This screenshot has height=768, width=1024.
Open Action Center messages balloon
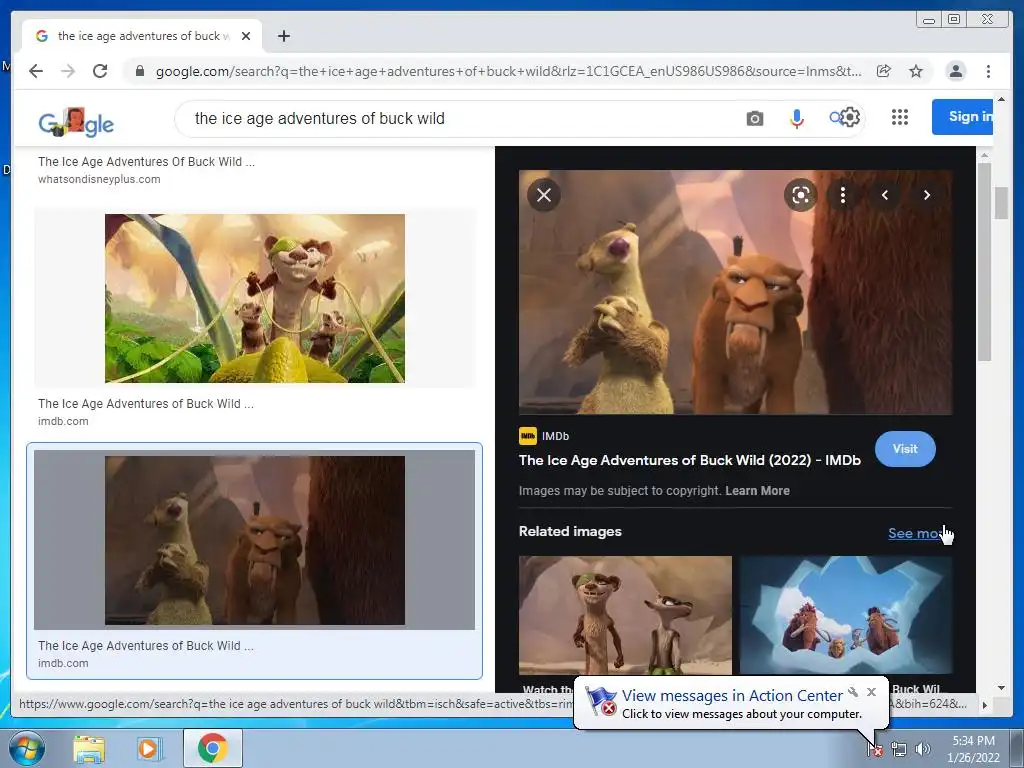(731, 703)
